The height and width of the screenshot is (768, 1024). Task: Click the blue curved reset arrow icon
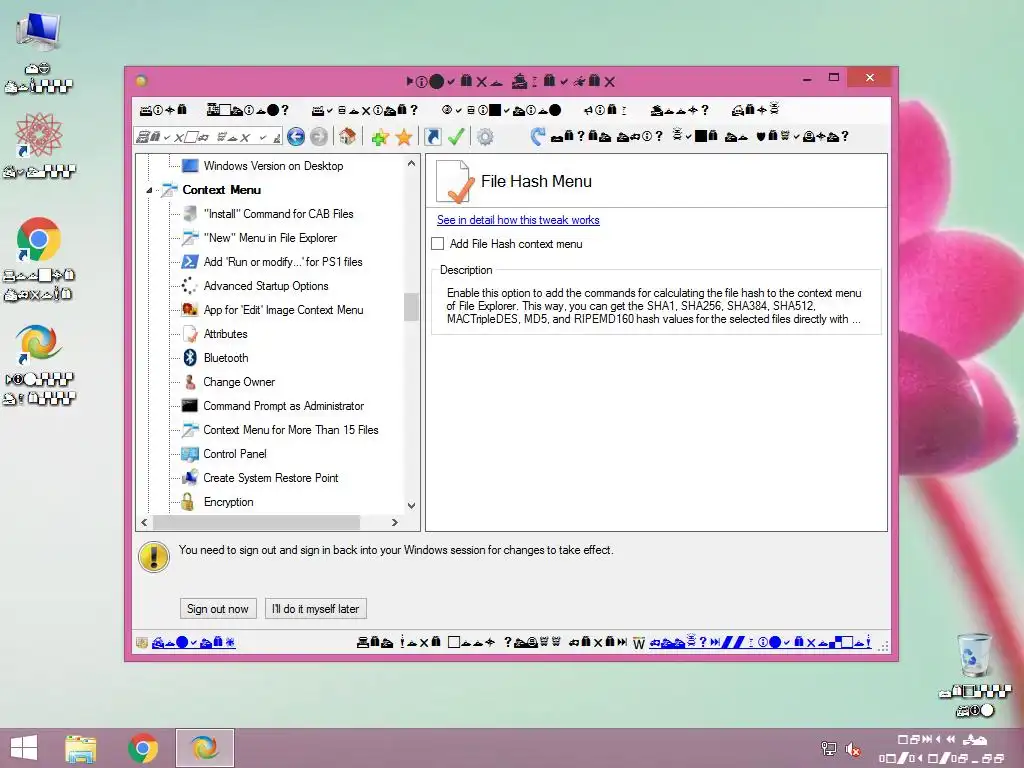click(537, 136)
